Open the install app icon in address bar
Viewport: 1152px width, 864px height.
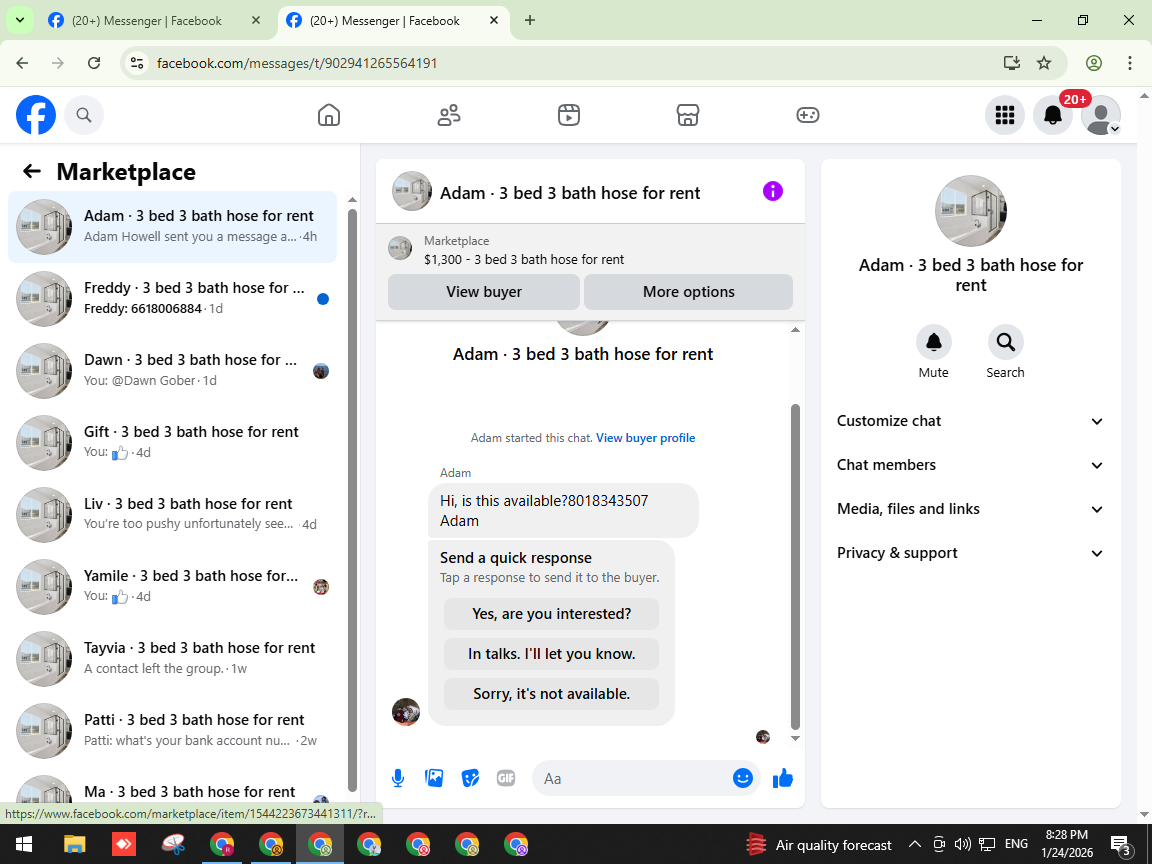tap(1012, 63)
